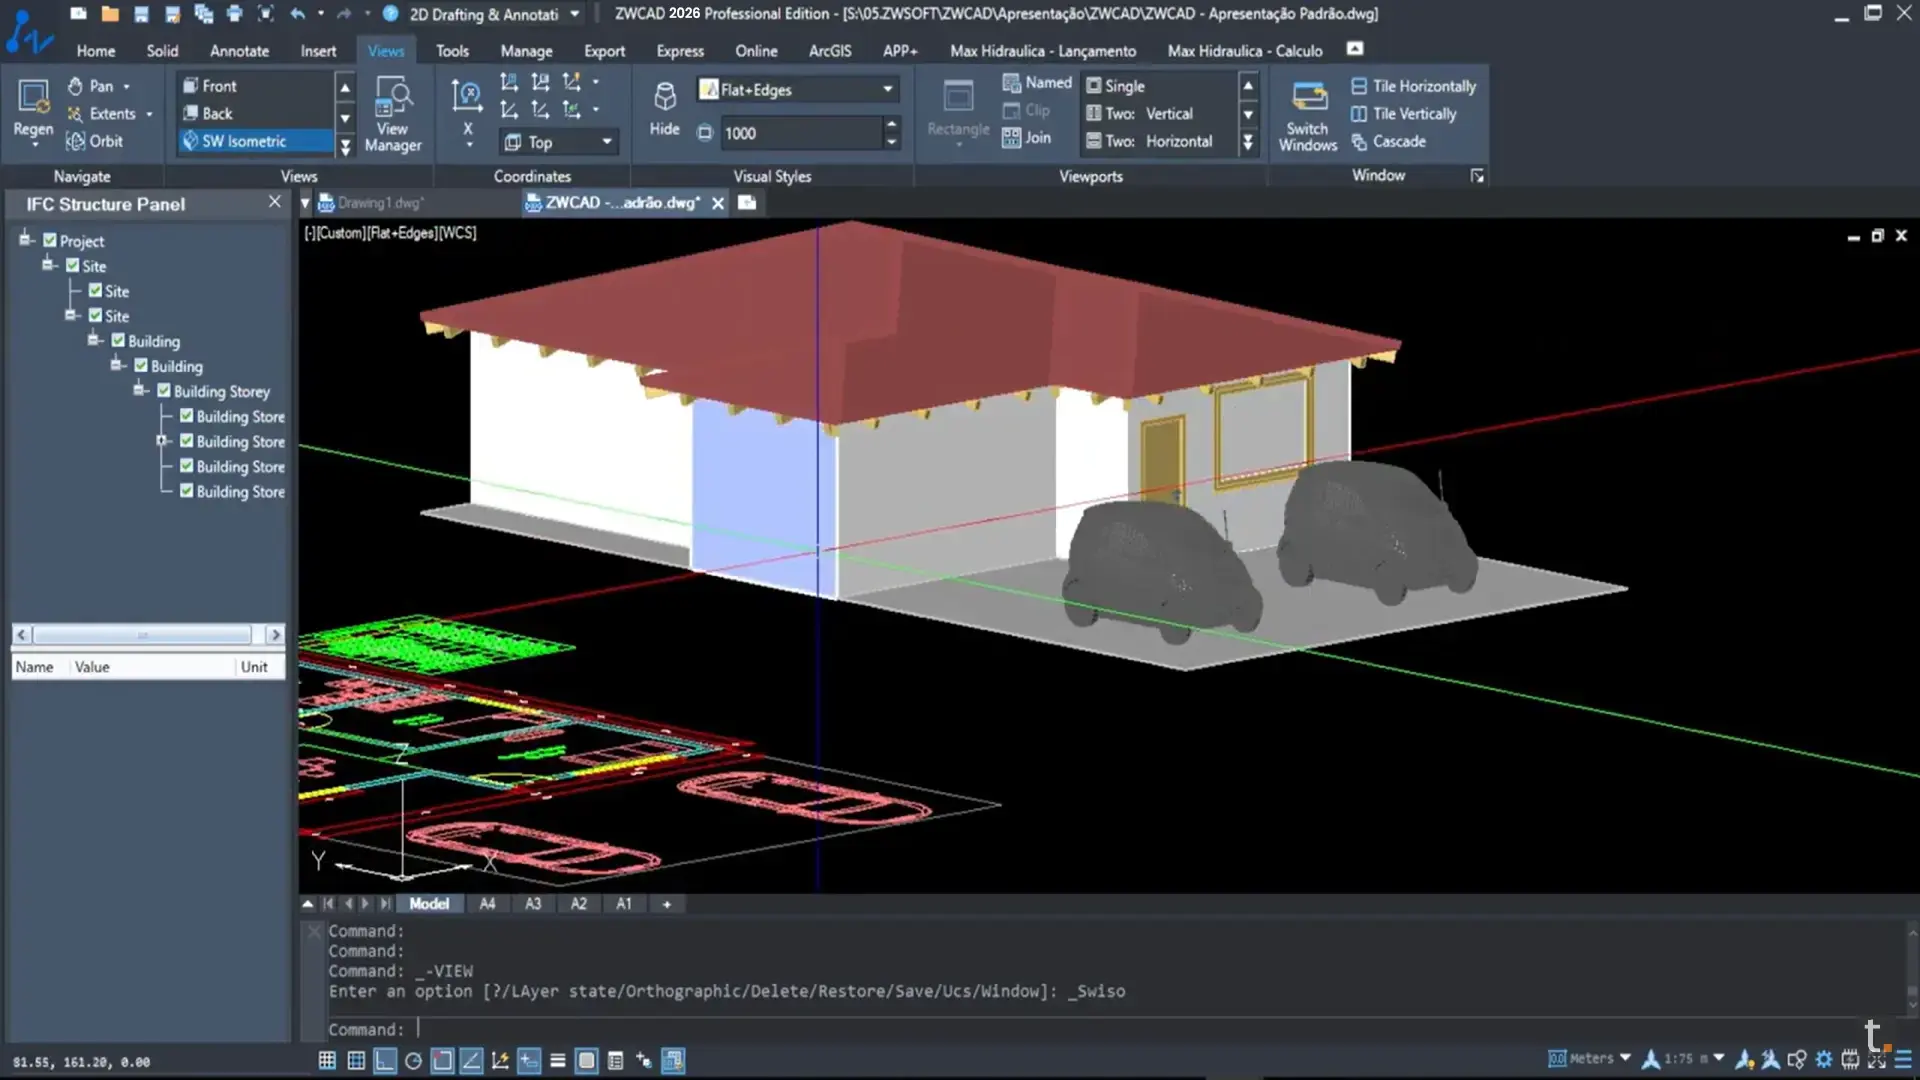
Task: Switch to the A3 layout tab
Action: pos(533,904)
